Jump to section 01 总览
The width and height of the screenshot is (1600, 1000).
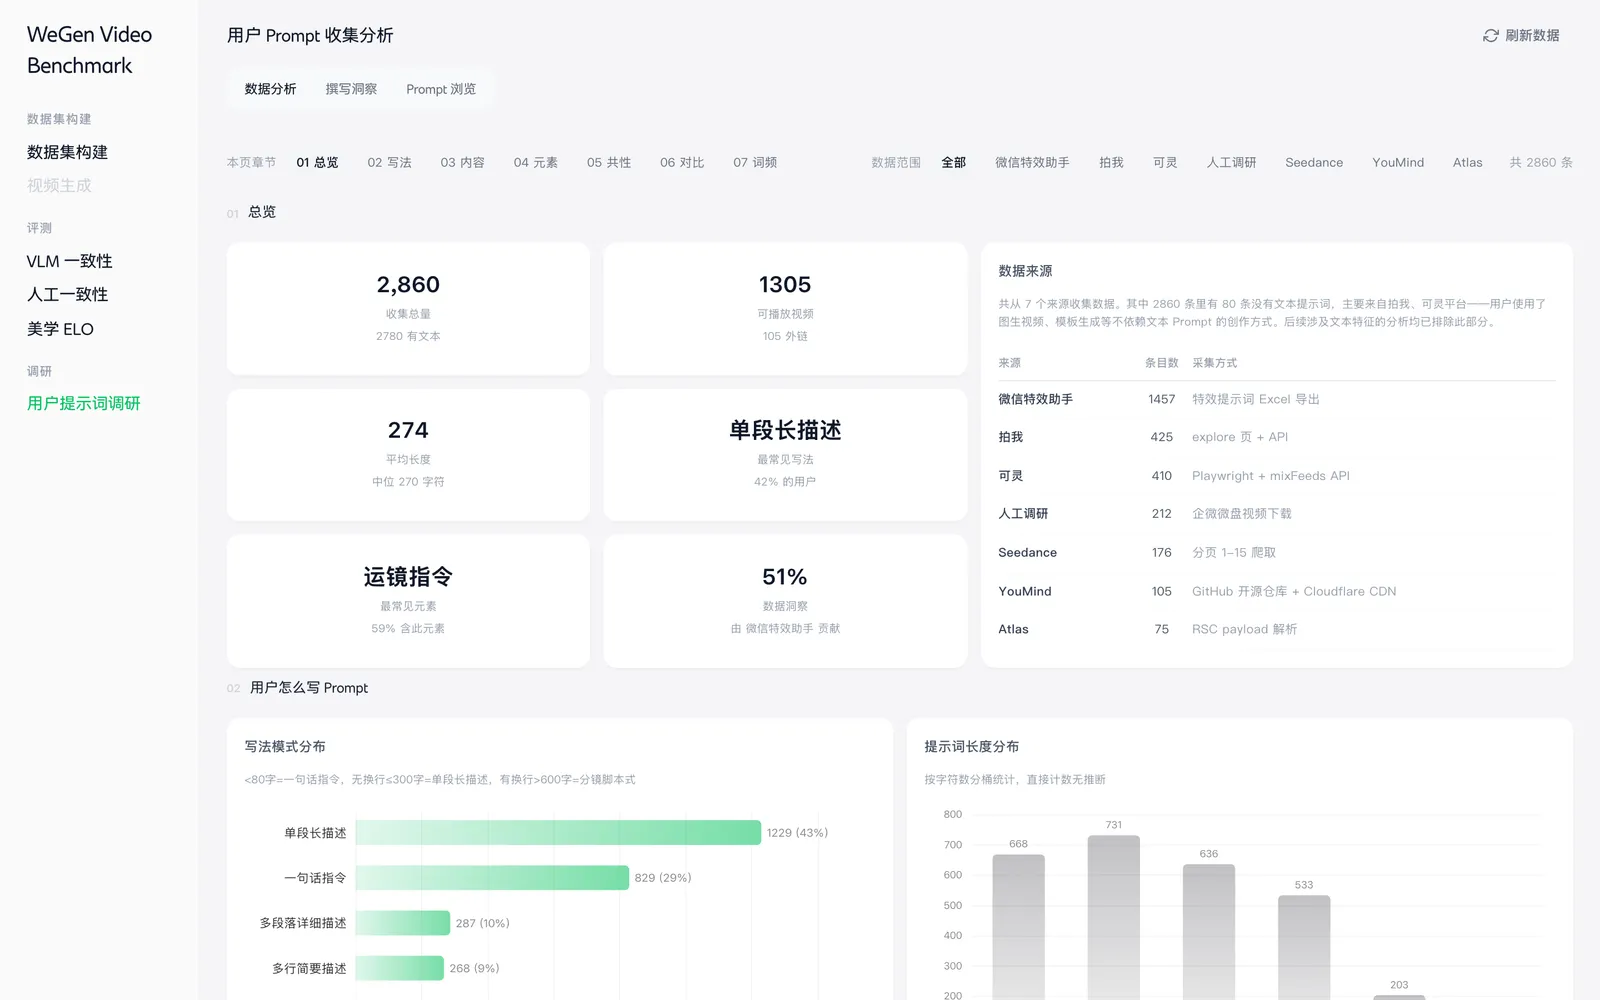pyautogui.click(x=317, y=162)
